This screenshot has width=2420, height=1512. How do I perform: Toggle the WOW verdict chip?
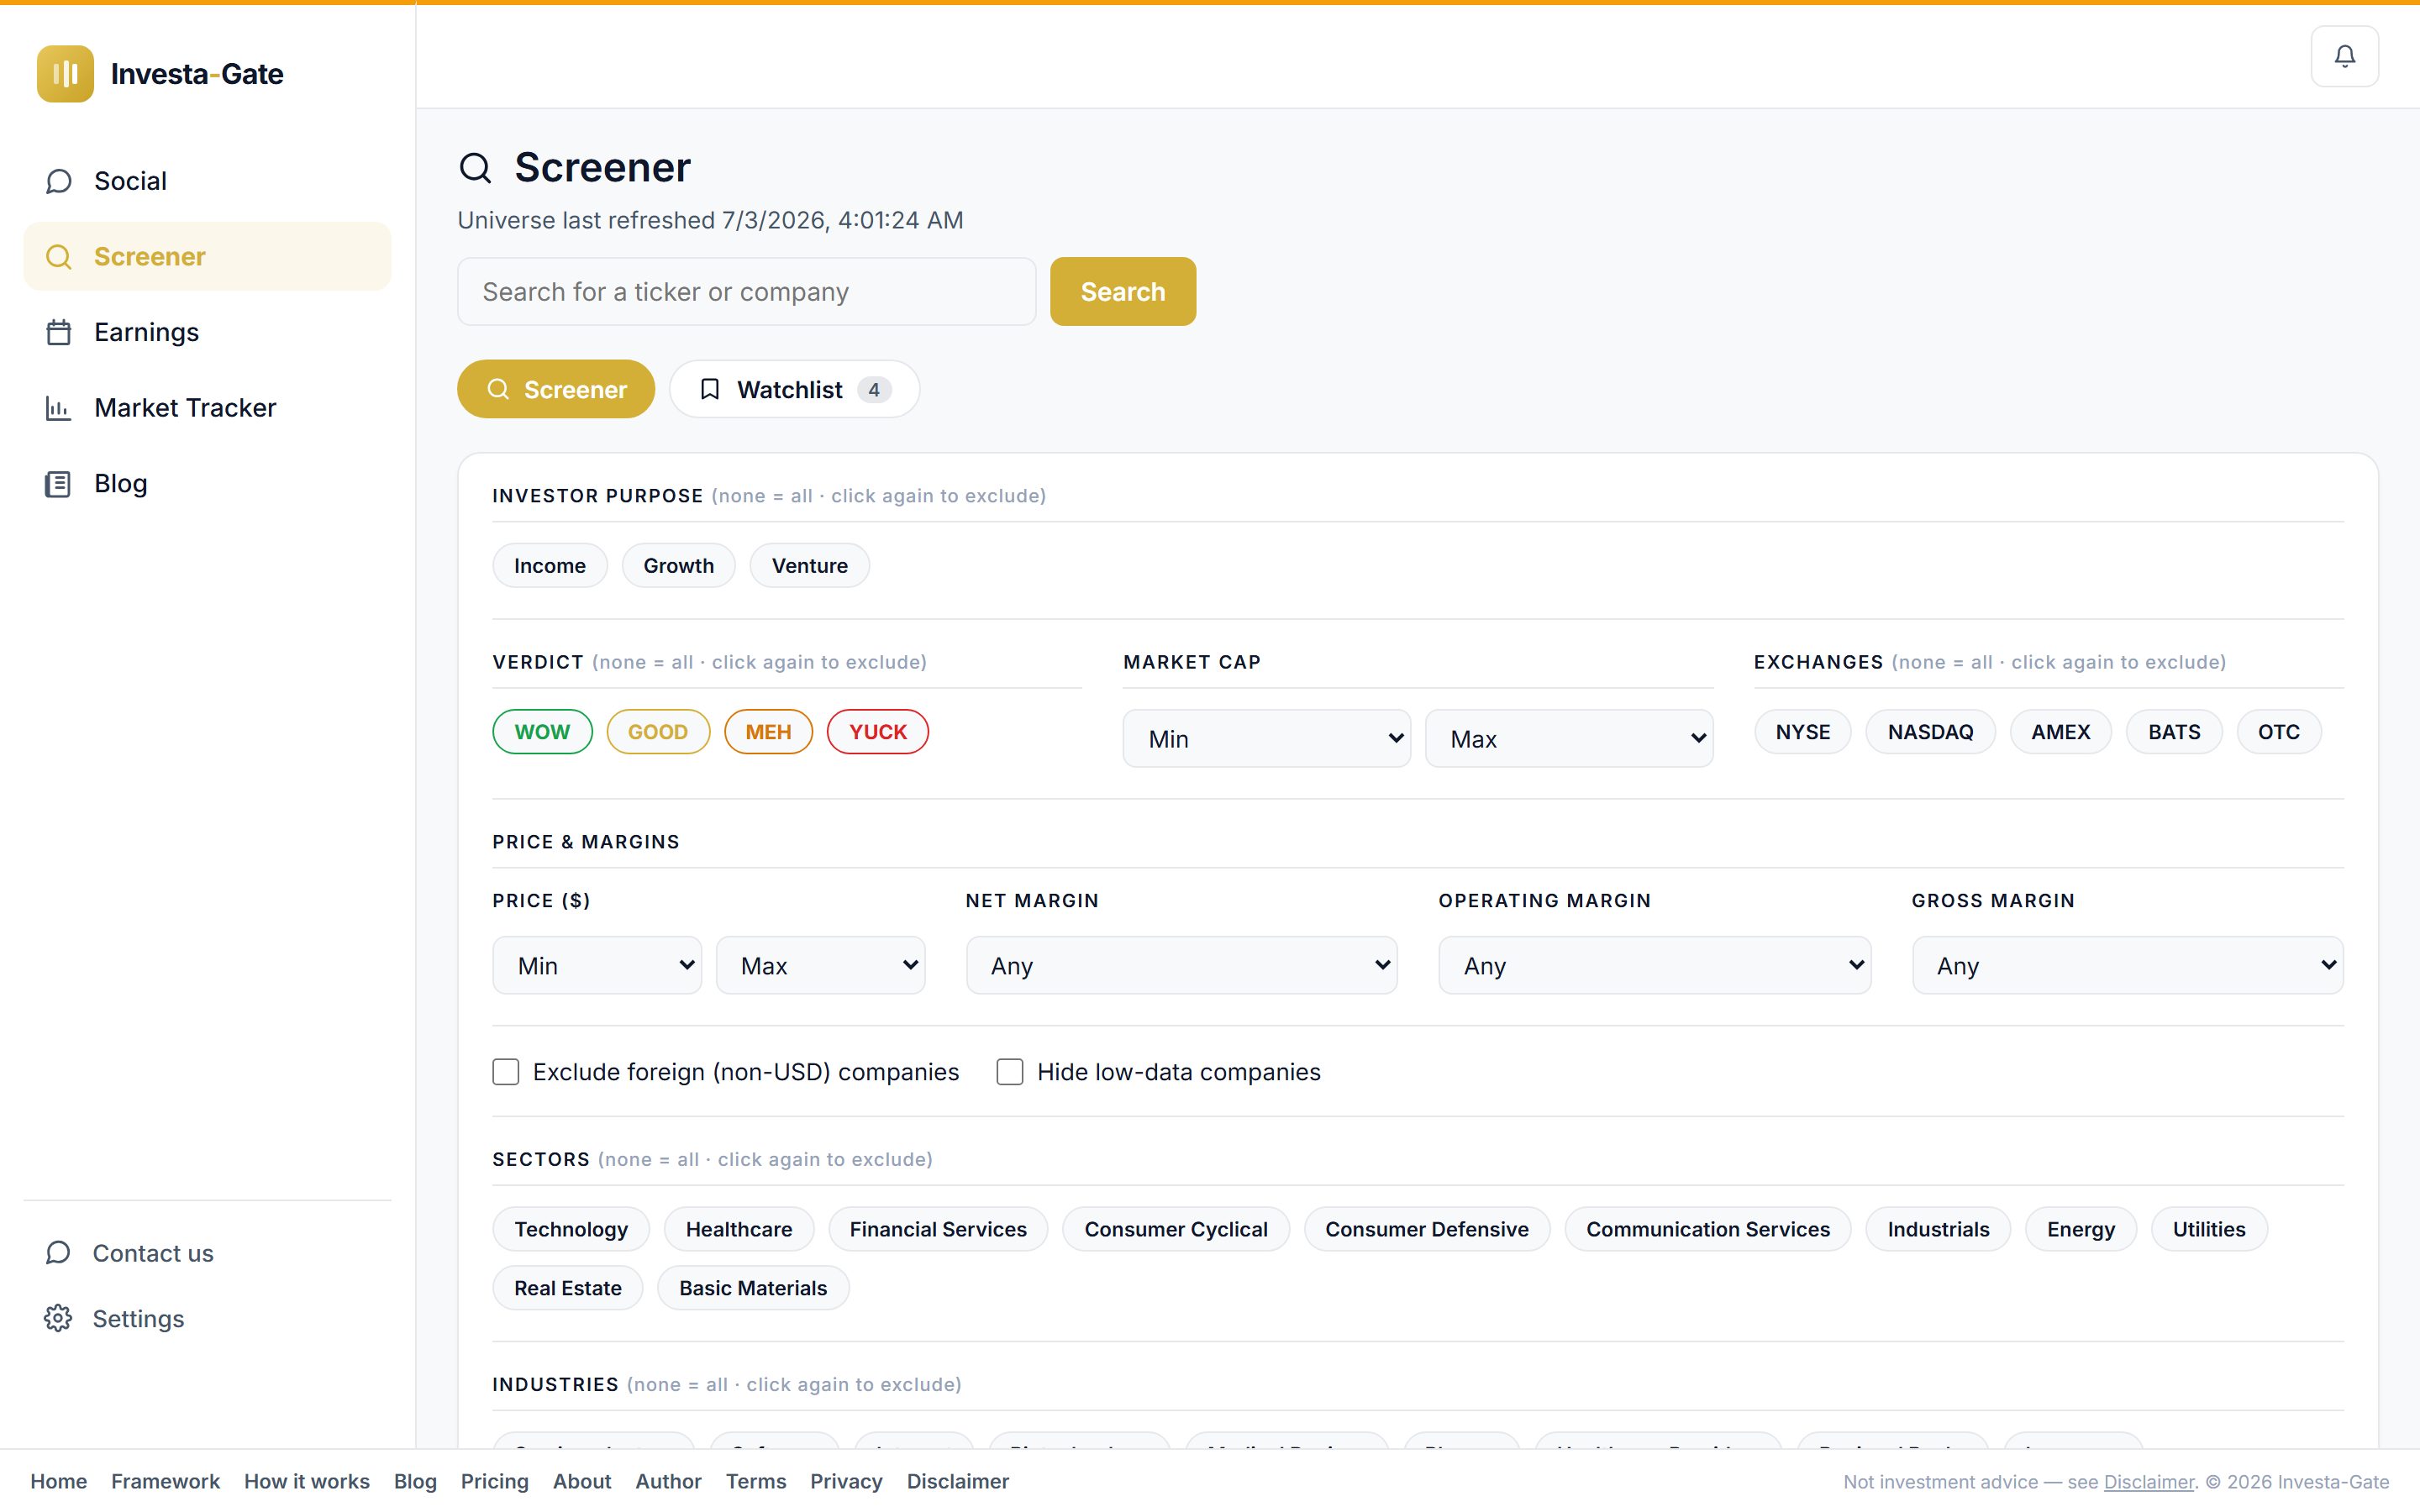542,732
